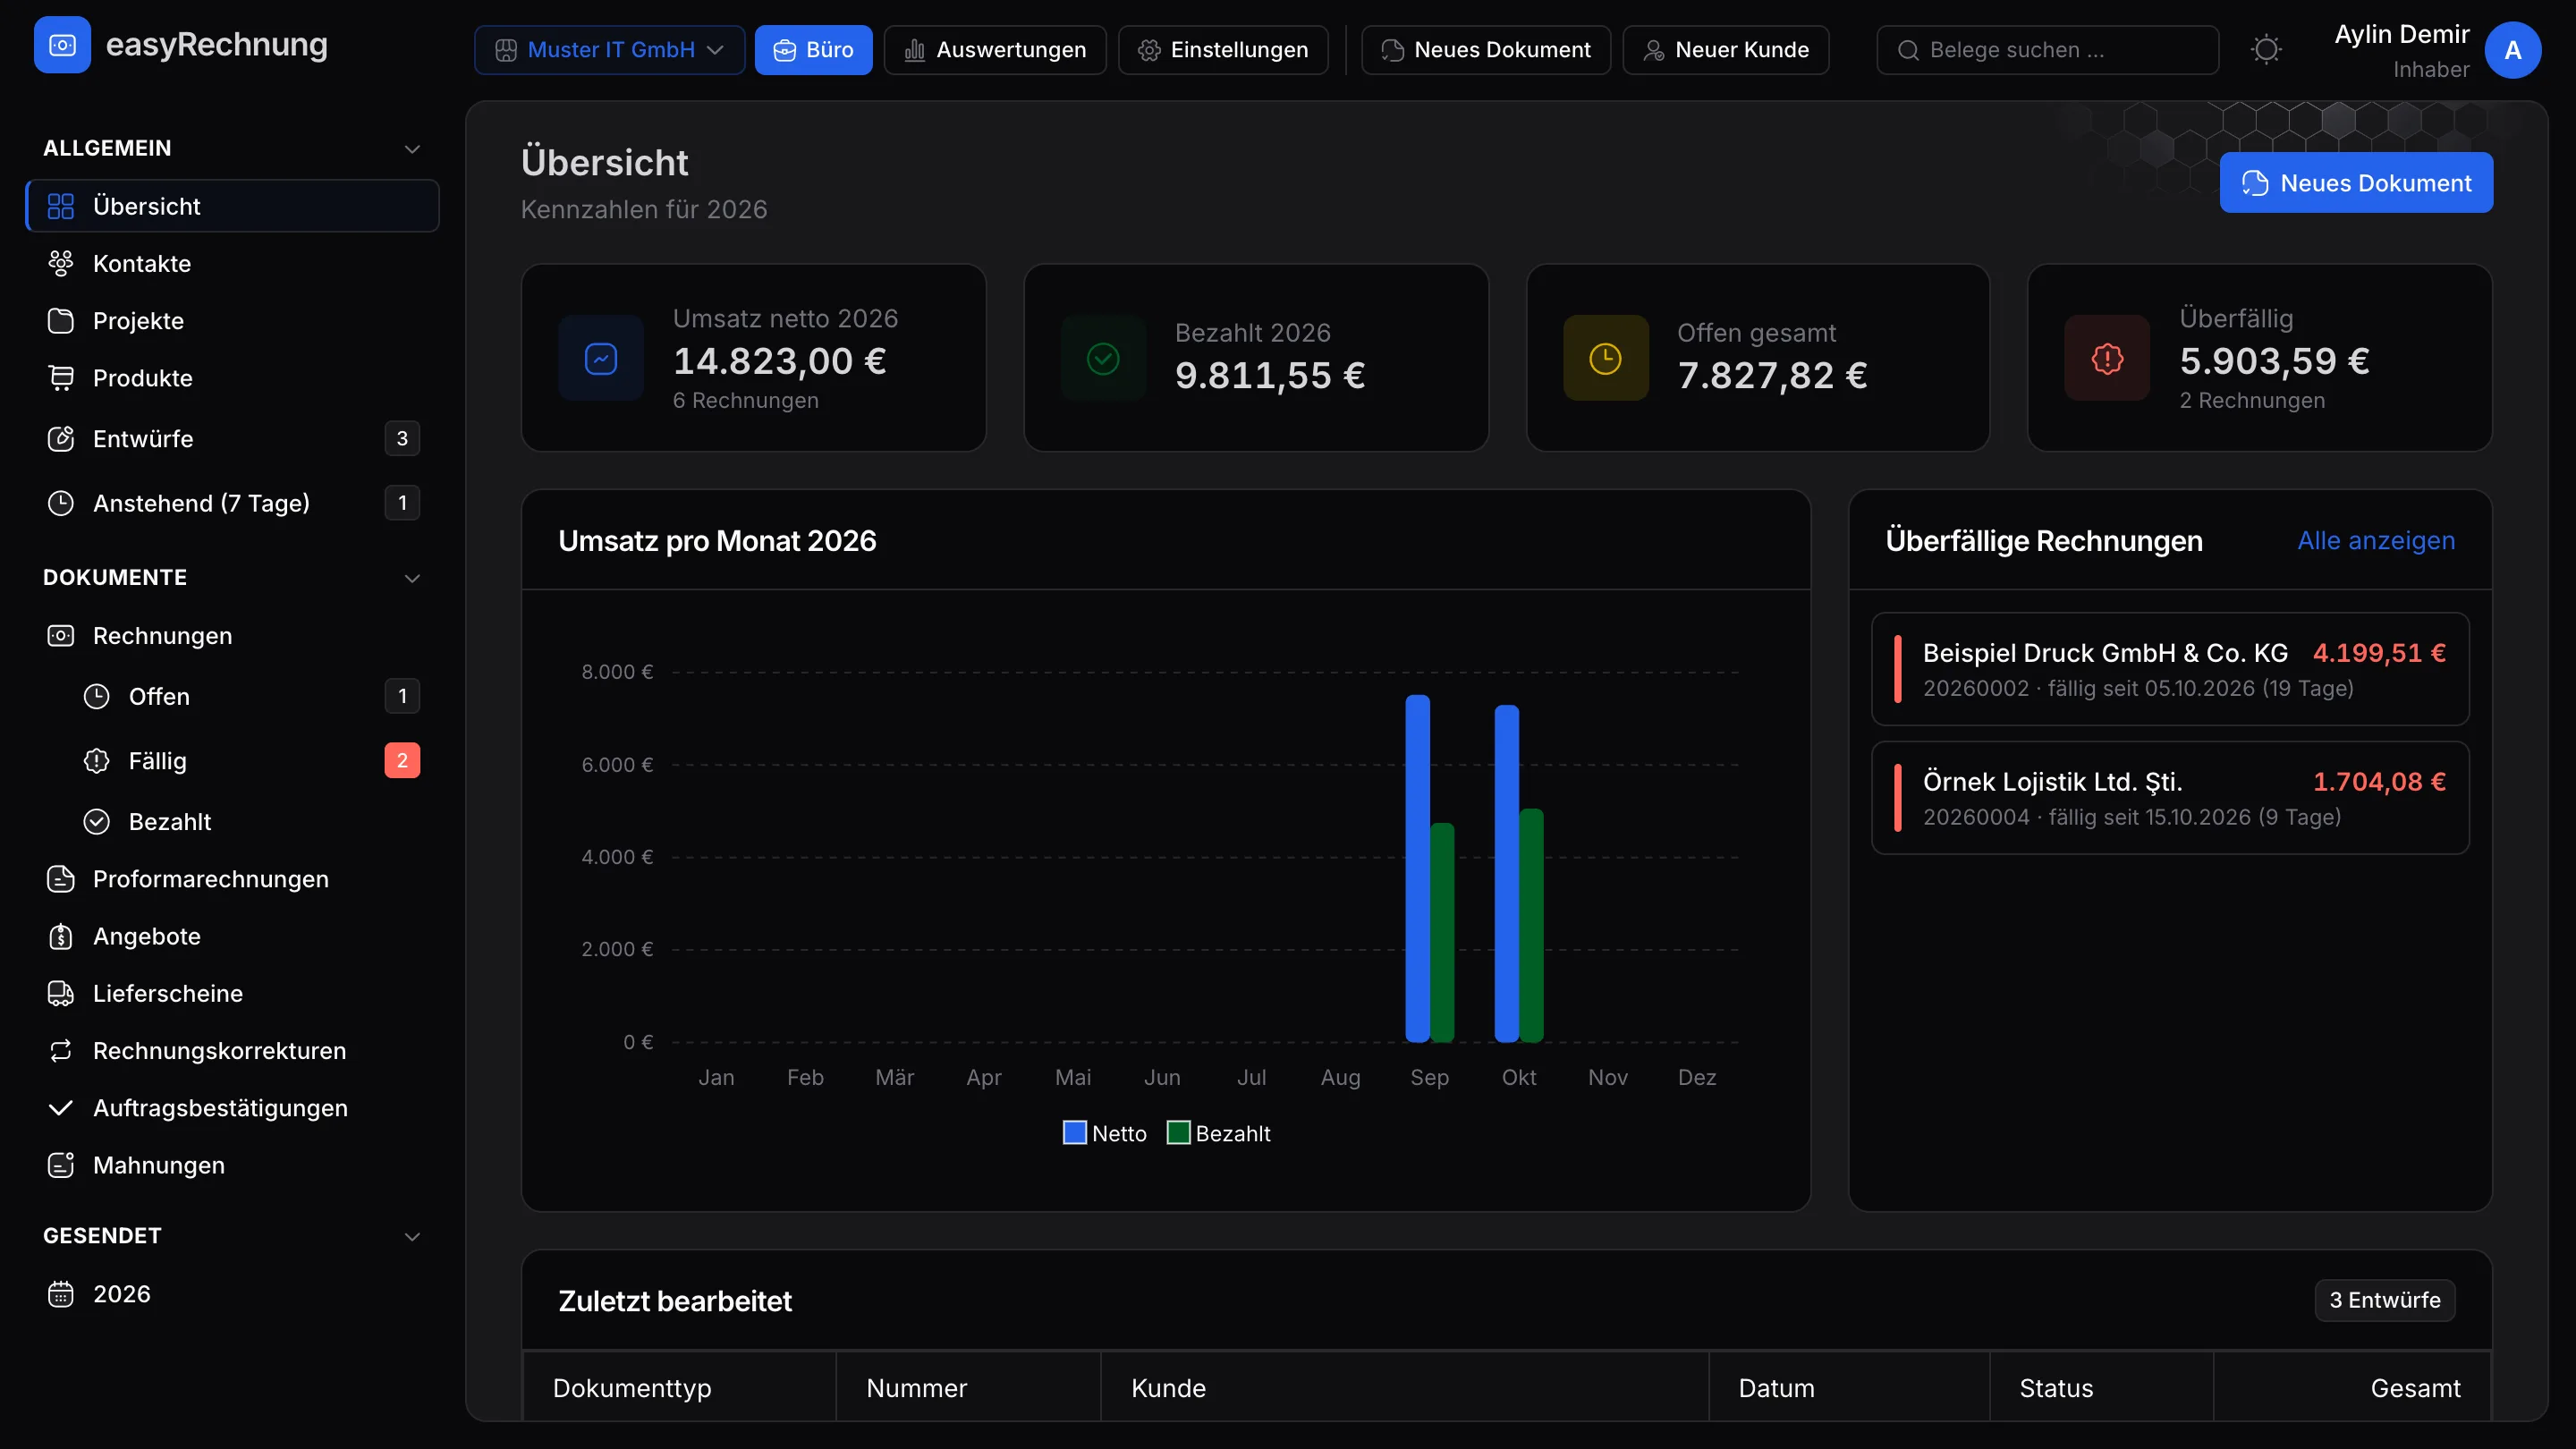Open the Lieferscheine truck icon
This screenshot has width=2576, height=1449.
(x=61, y=993)
